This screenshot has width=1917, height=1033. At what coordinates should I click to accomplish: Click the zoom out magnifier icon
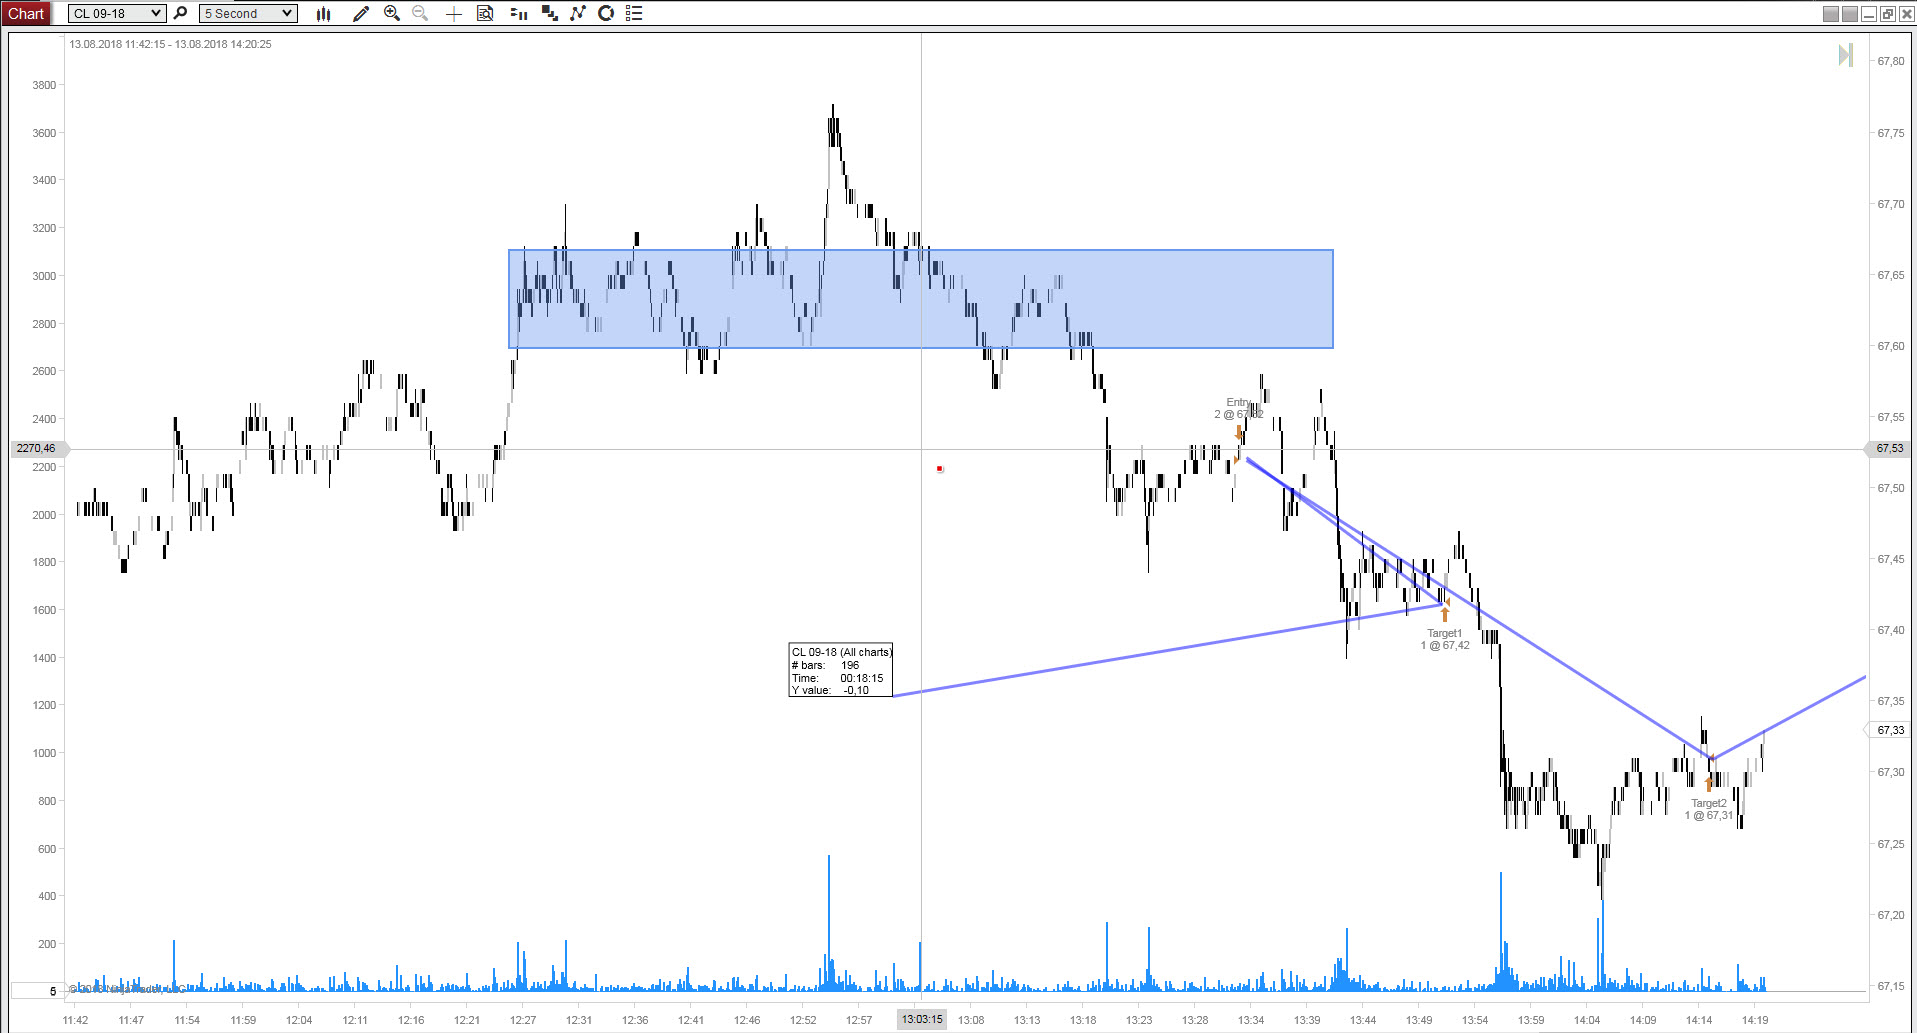click(x=420, y=13)
